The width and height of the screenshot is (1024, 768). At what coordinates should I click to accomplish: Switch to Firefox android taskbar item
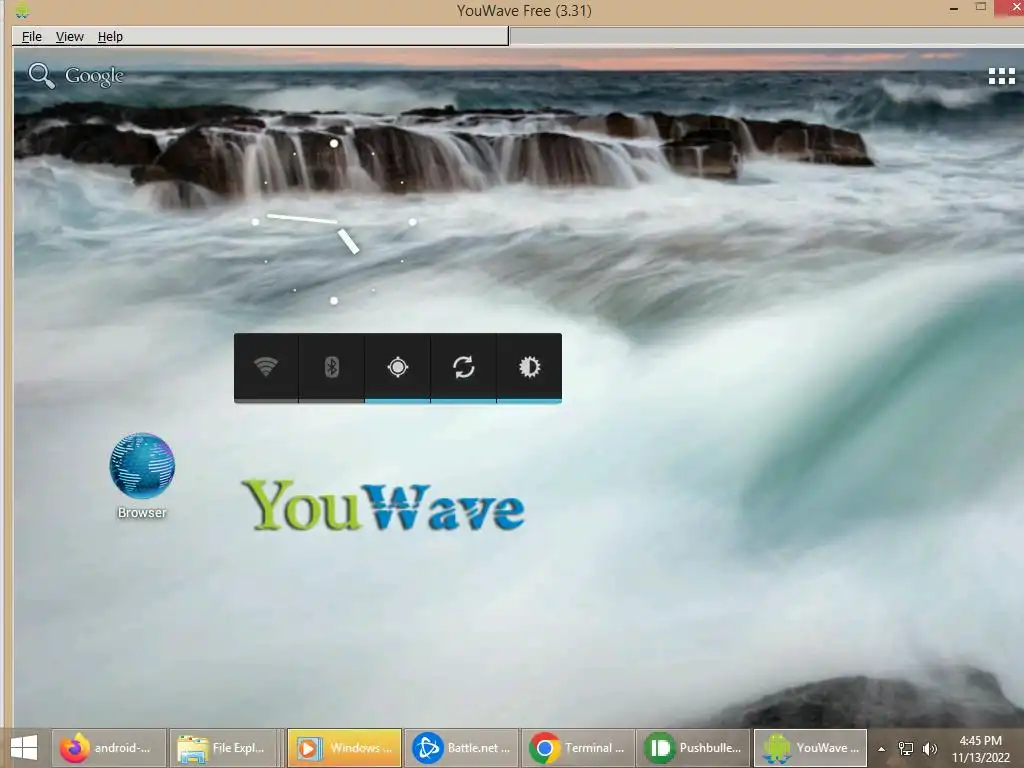(108, 748)
